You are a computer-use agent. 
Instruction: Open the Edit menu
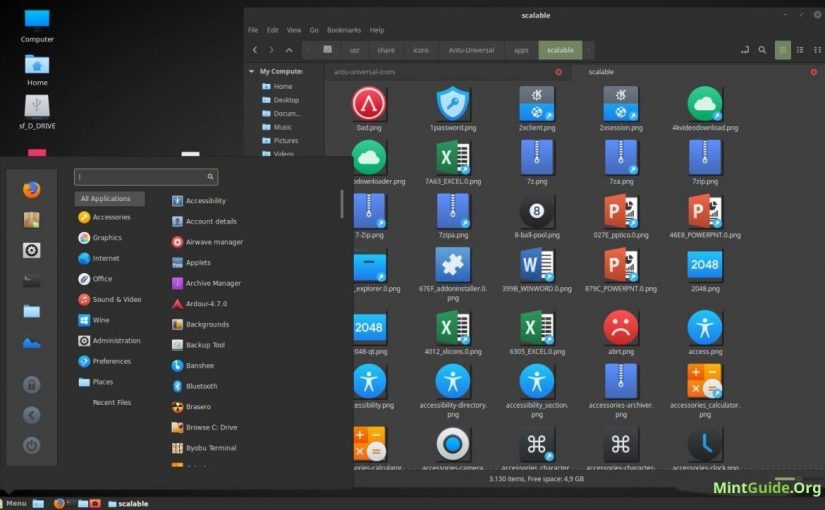(273, 30)
